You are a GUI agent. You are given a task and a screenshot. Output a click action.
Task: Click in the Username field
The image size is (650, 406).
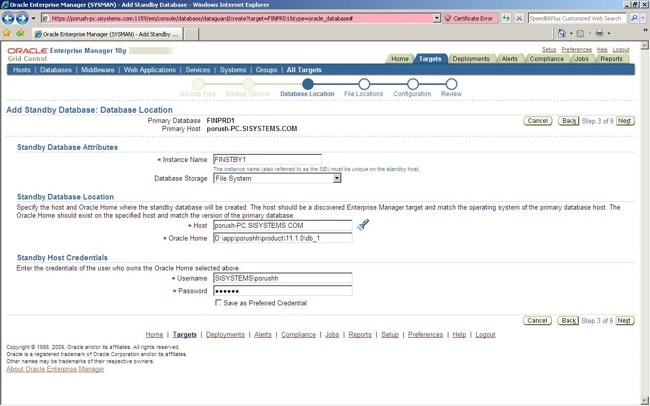point(283,278)
